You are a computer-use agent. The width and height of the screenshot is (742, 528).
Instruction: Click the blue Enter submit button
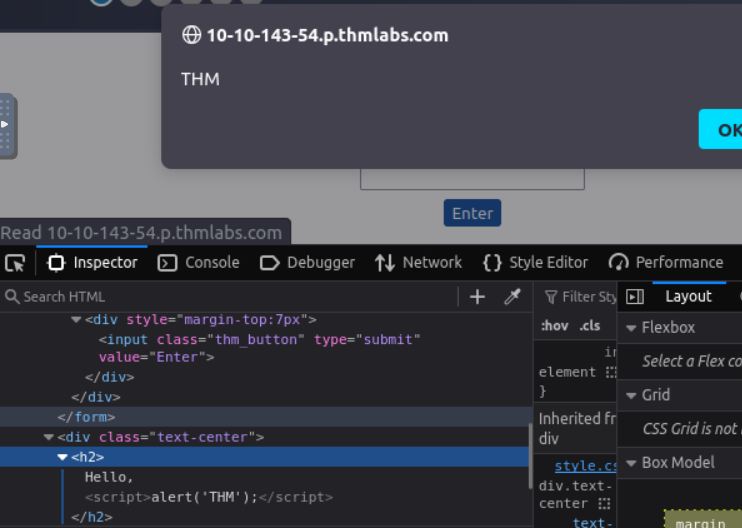pyautogui.click(x=472, y=213)
